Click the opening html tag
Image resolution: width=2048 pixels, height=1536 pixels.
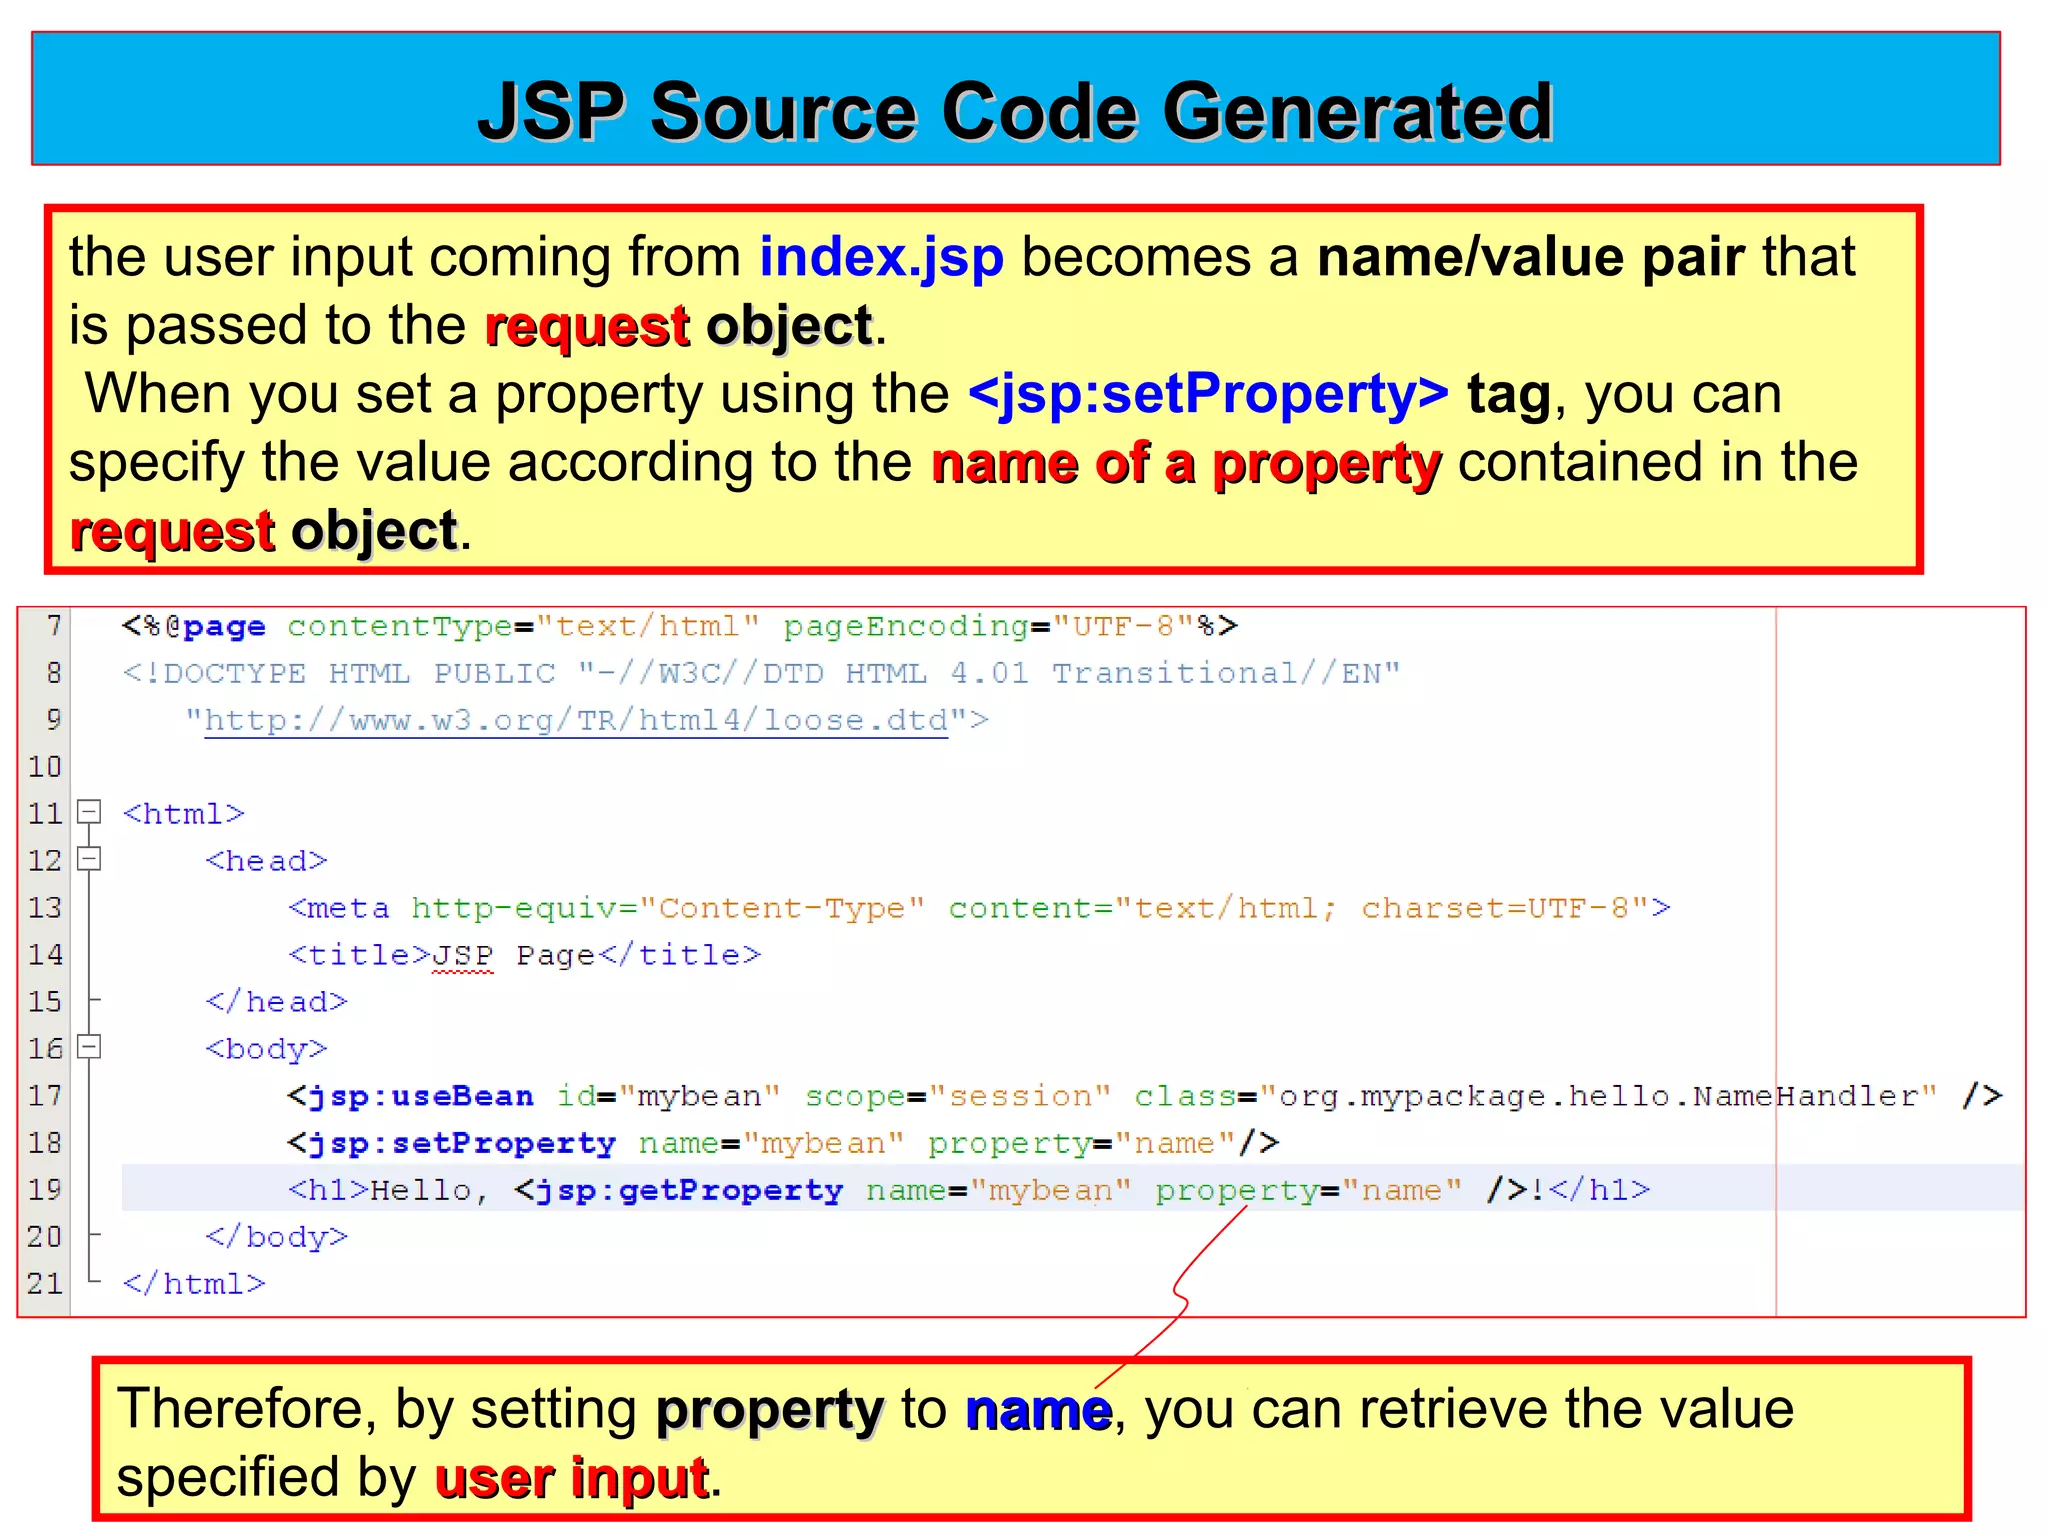click(x=184, y=814)
